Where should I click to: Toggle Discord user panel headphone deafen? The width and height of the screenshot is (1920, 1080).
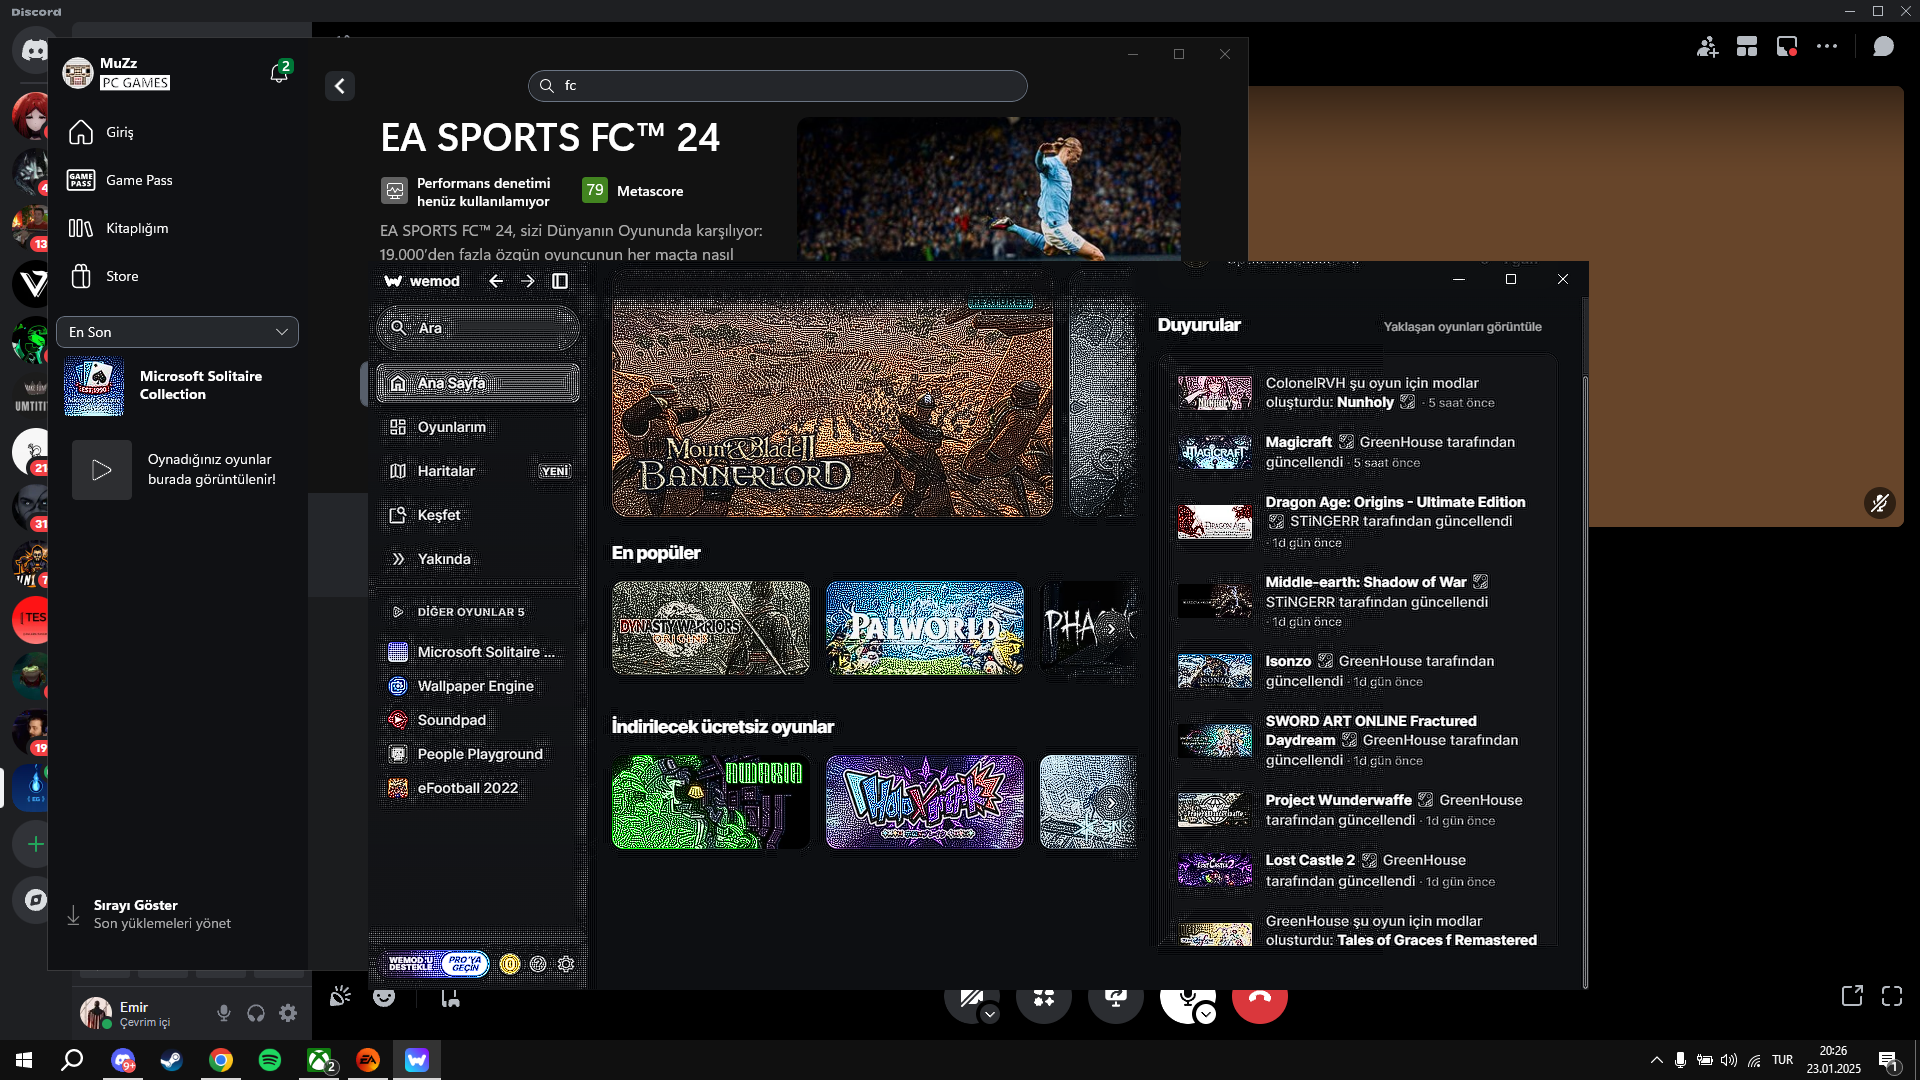256,1013
